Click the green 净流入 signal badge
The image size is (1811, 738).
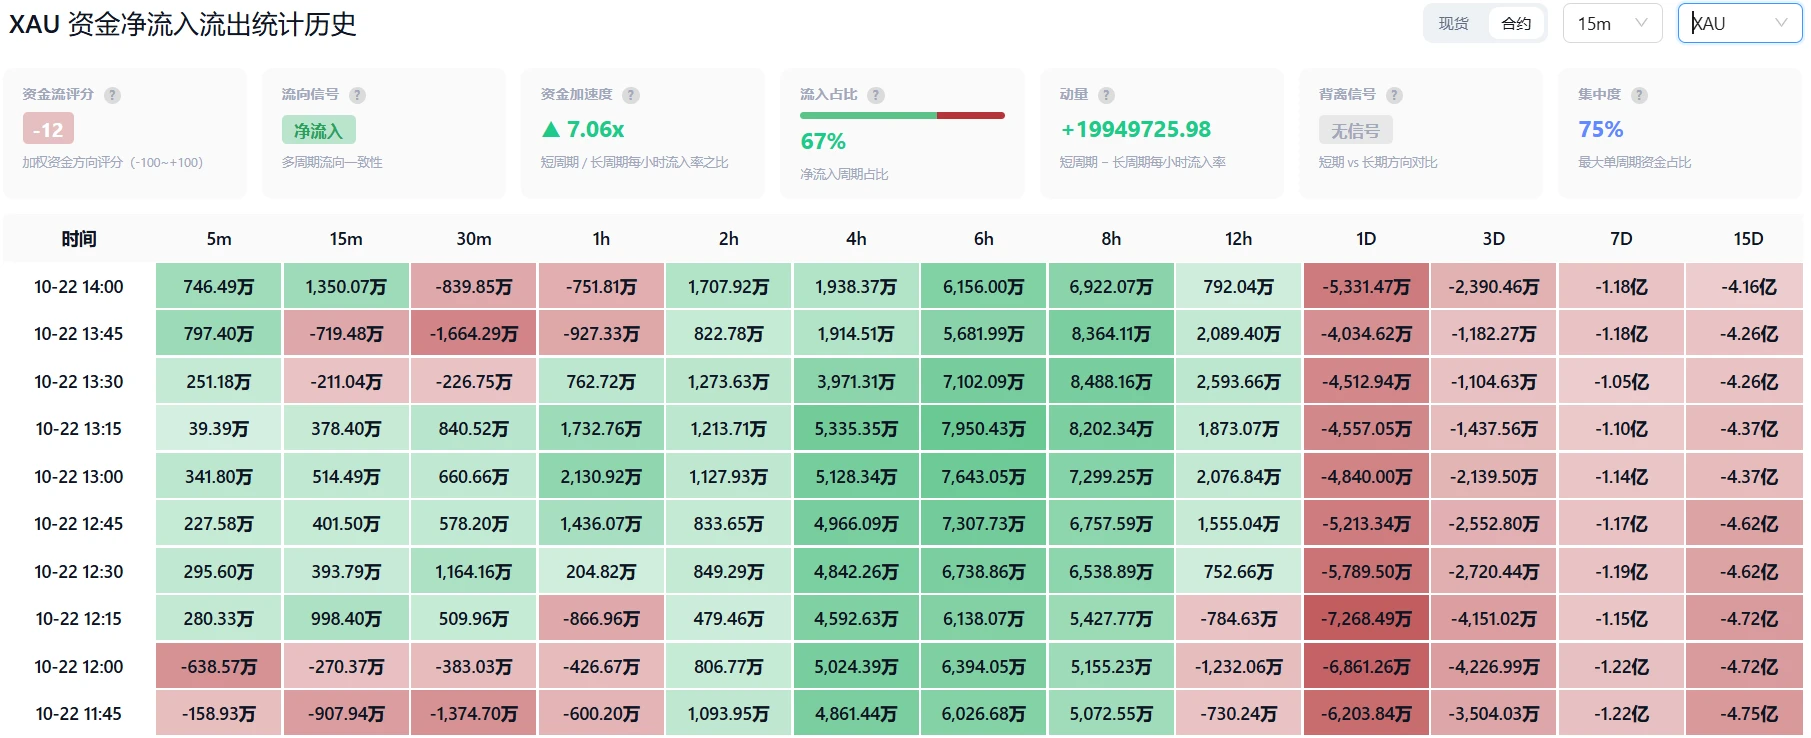(318, 130)
